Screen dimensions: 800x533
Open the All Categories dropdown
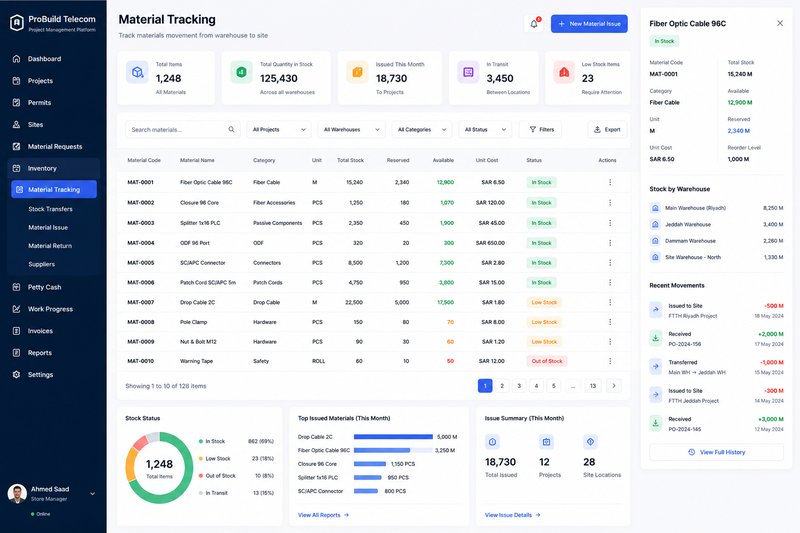422,130
